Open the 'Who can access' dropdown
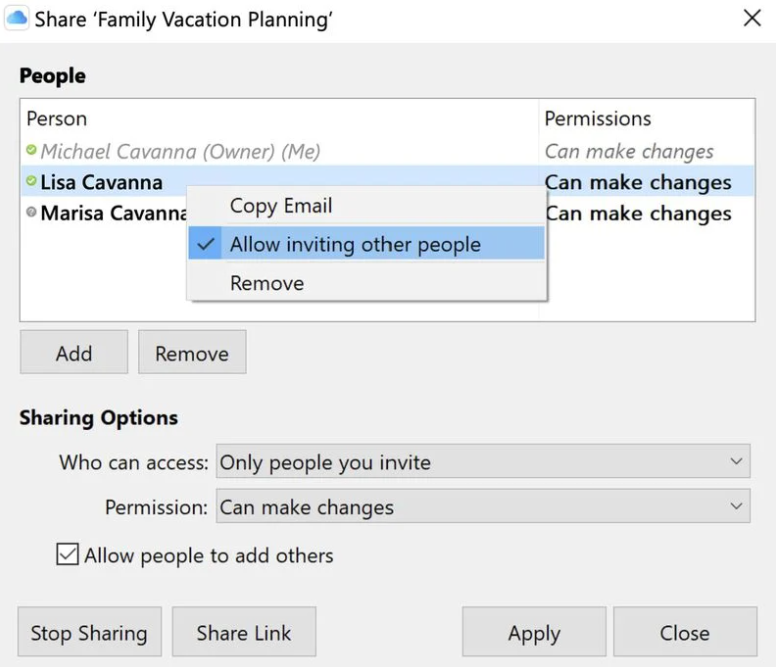 click(483, 463)
